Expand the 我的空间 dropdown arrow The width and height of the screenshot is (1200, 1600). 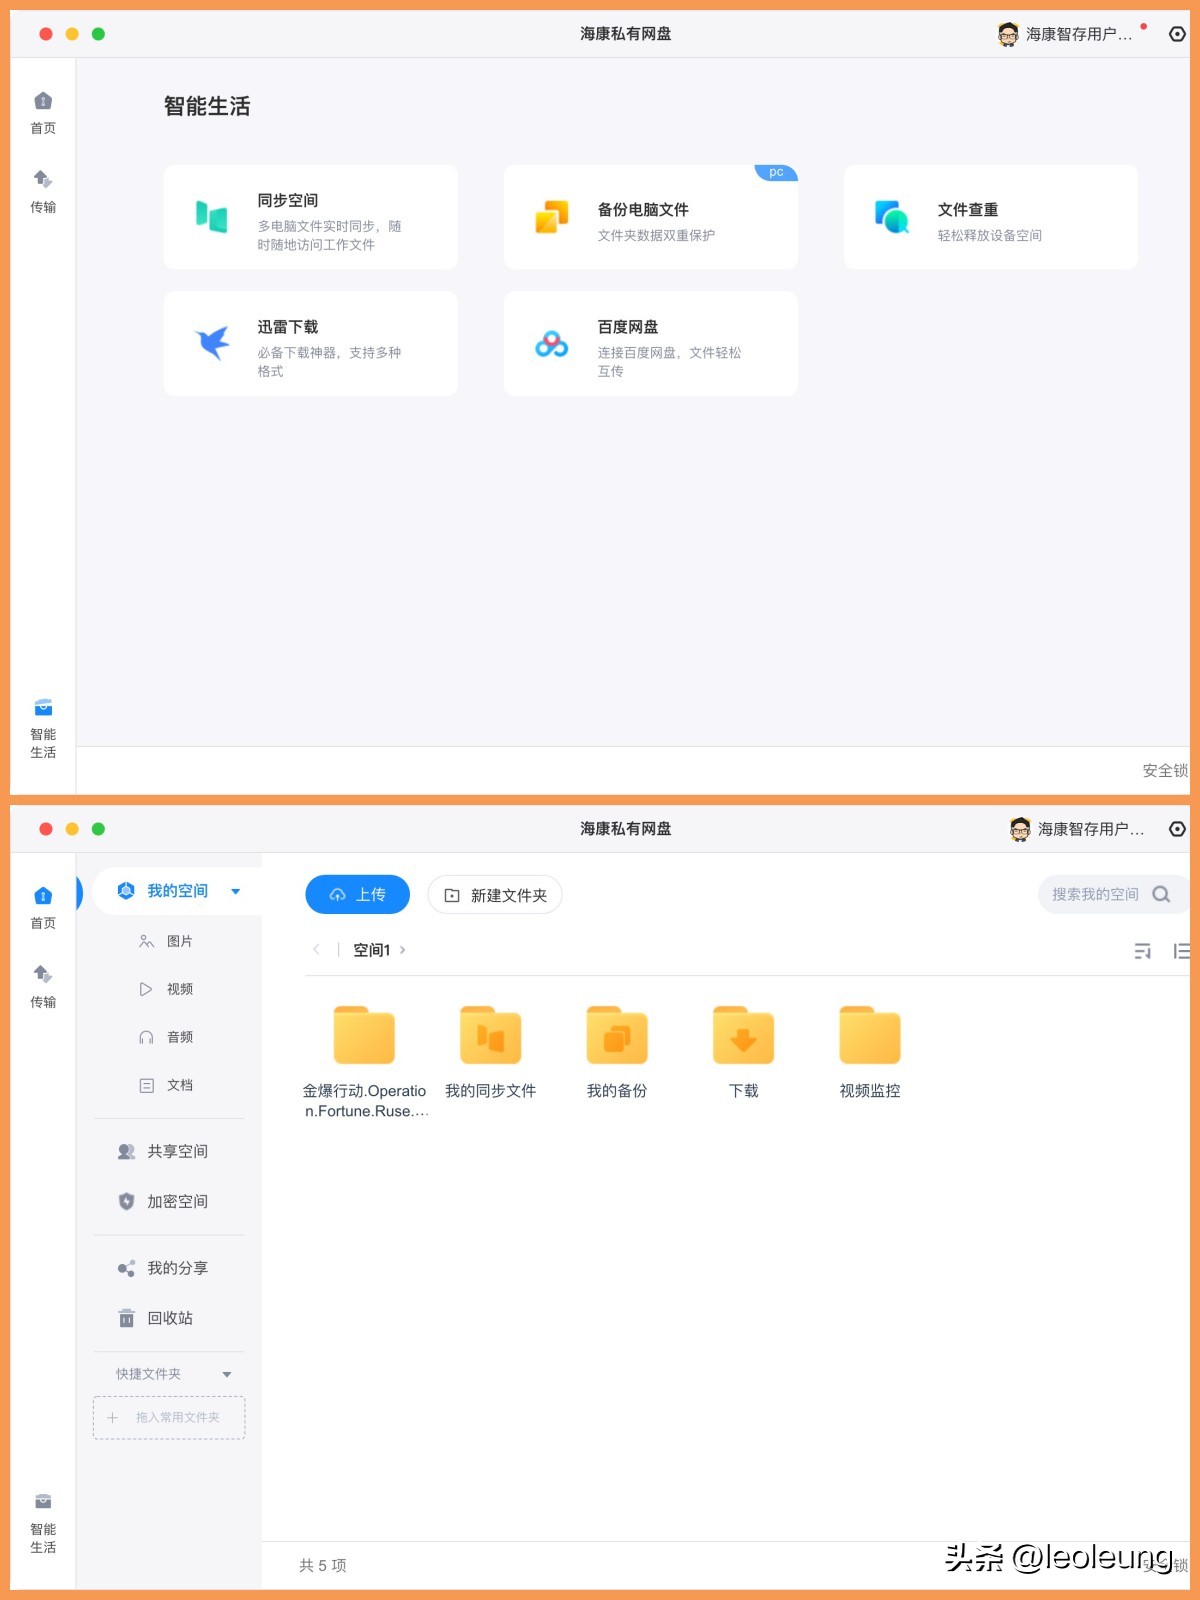236,891
